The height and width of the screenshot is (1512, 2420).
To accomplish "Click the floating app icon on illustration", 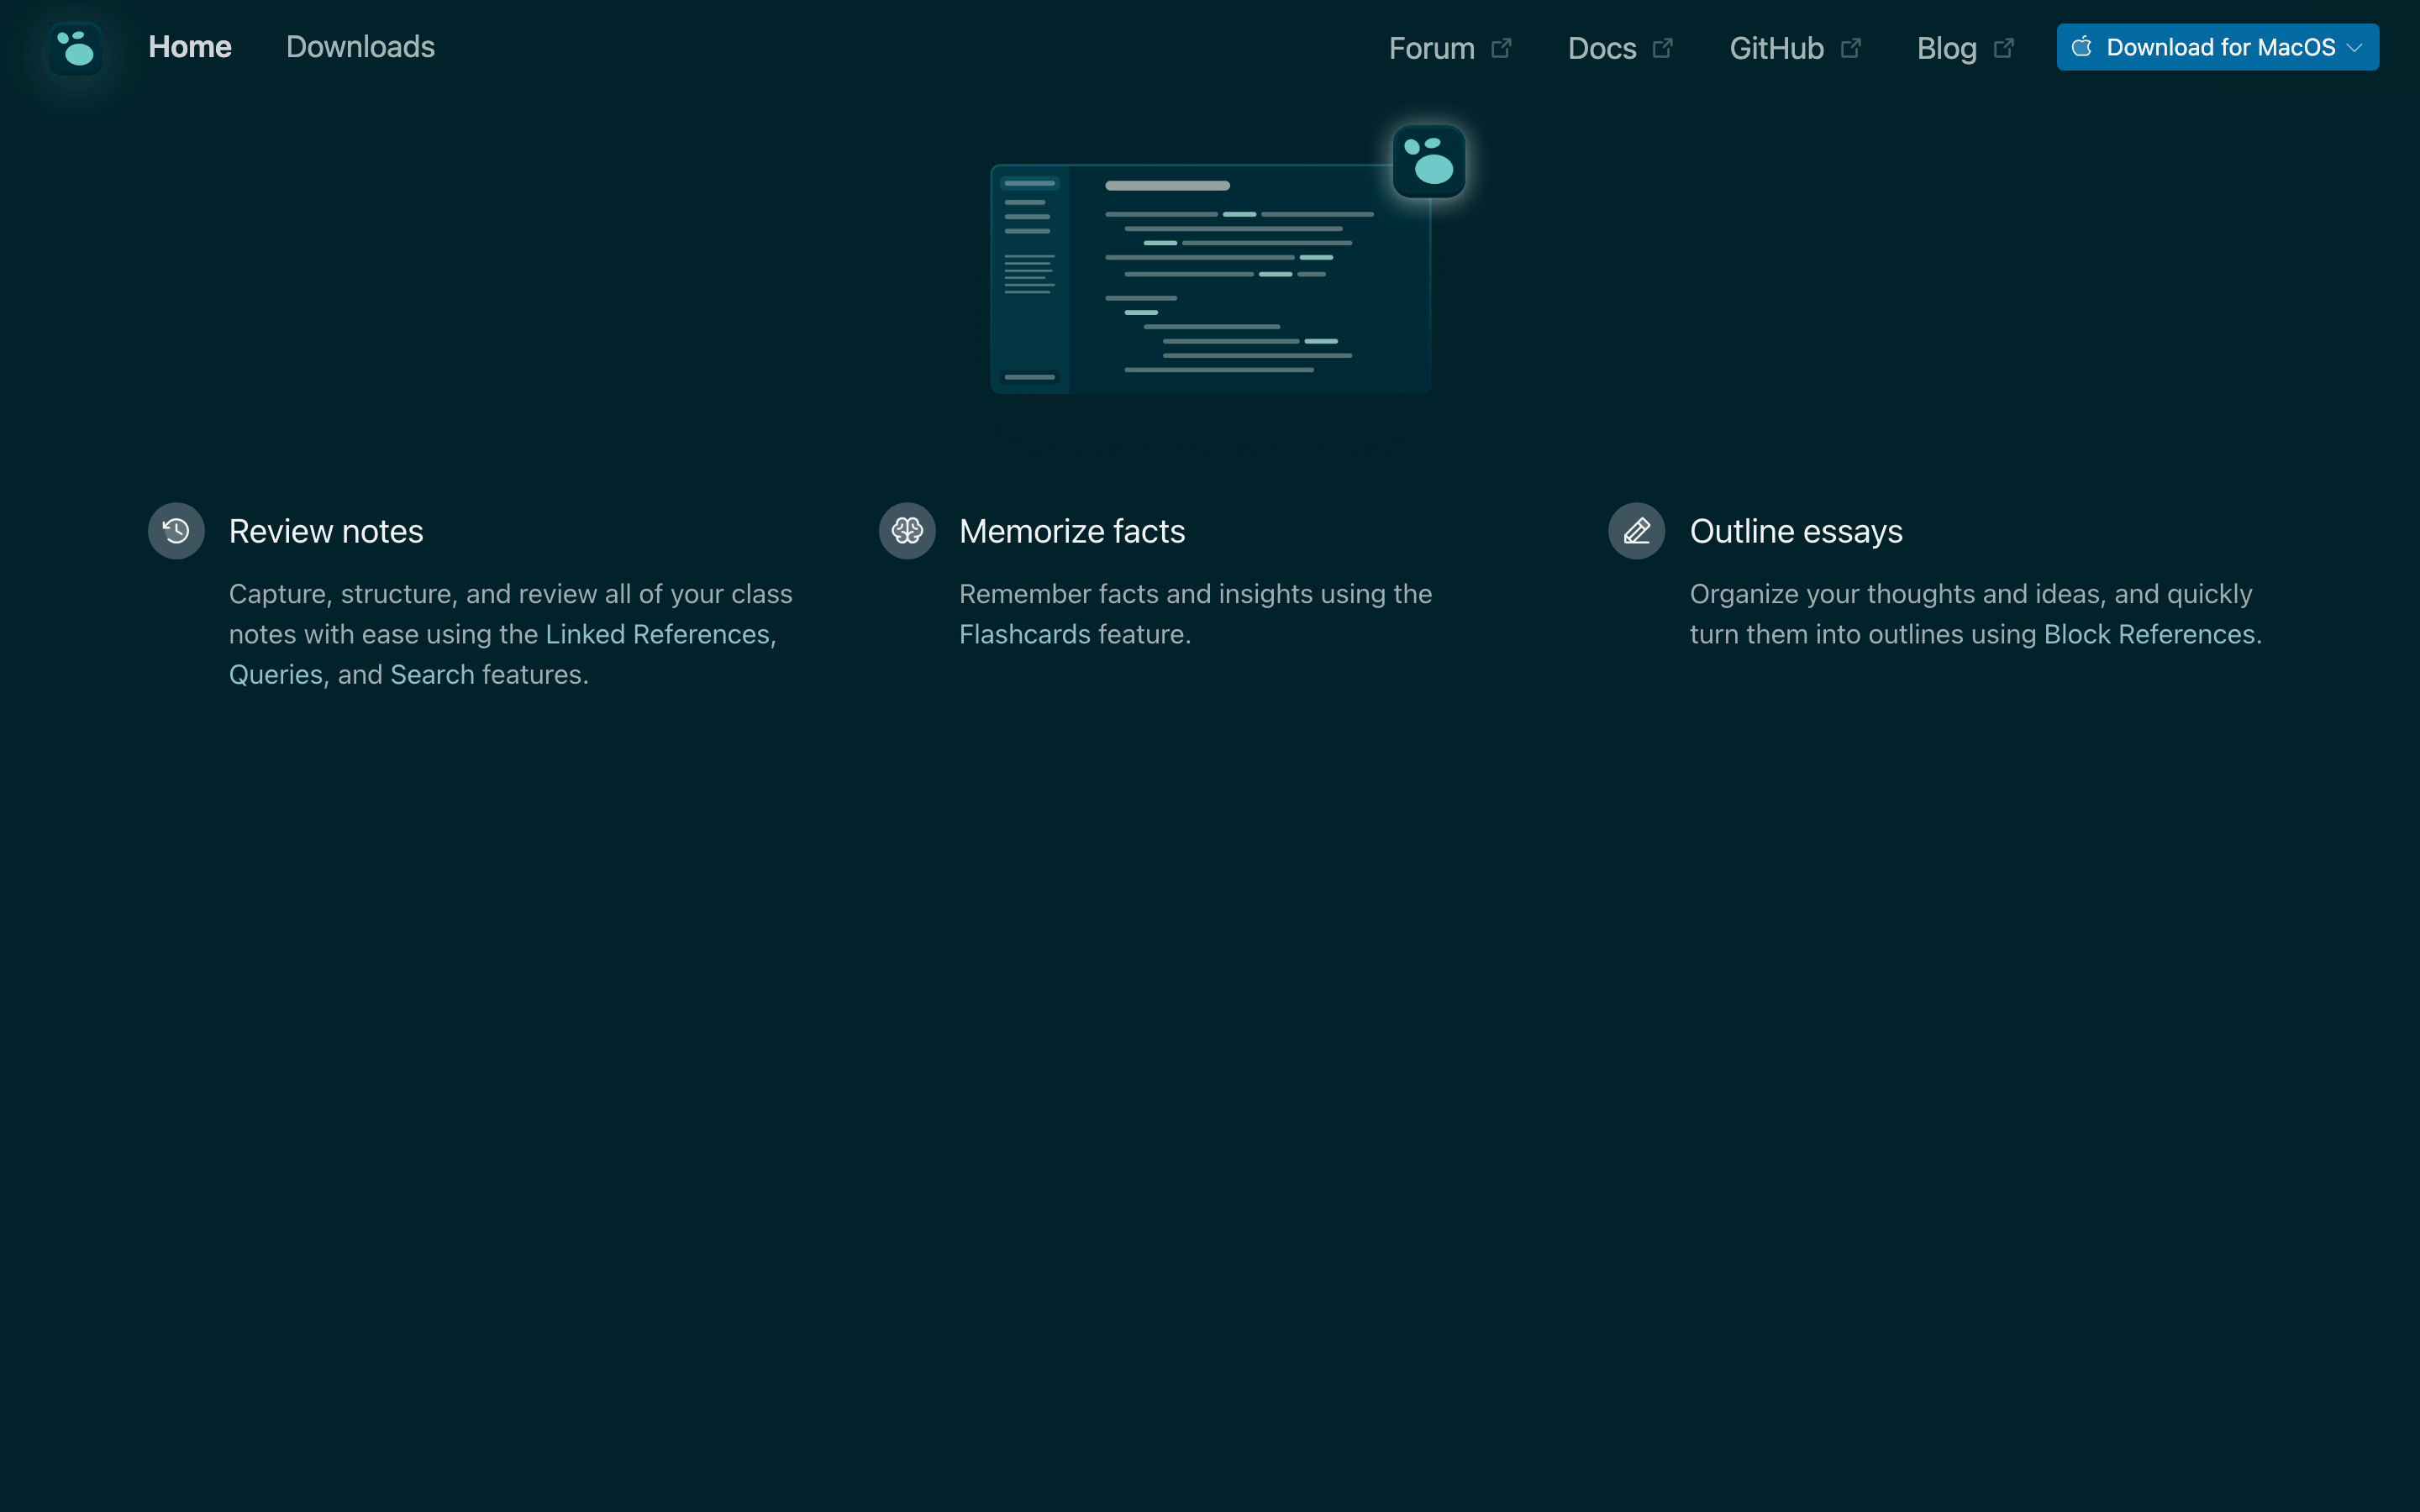I will (x=1429, y=161).
